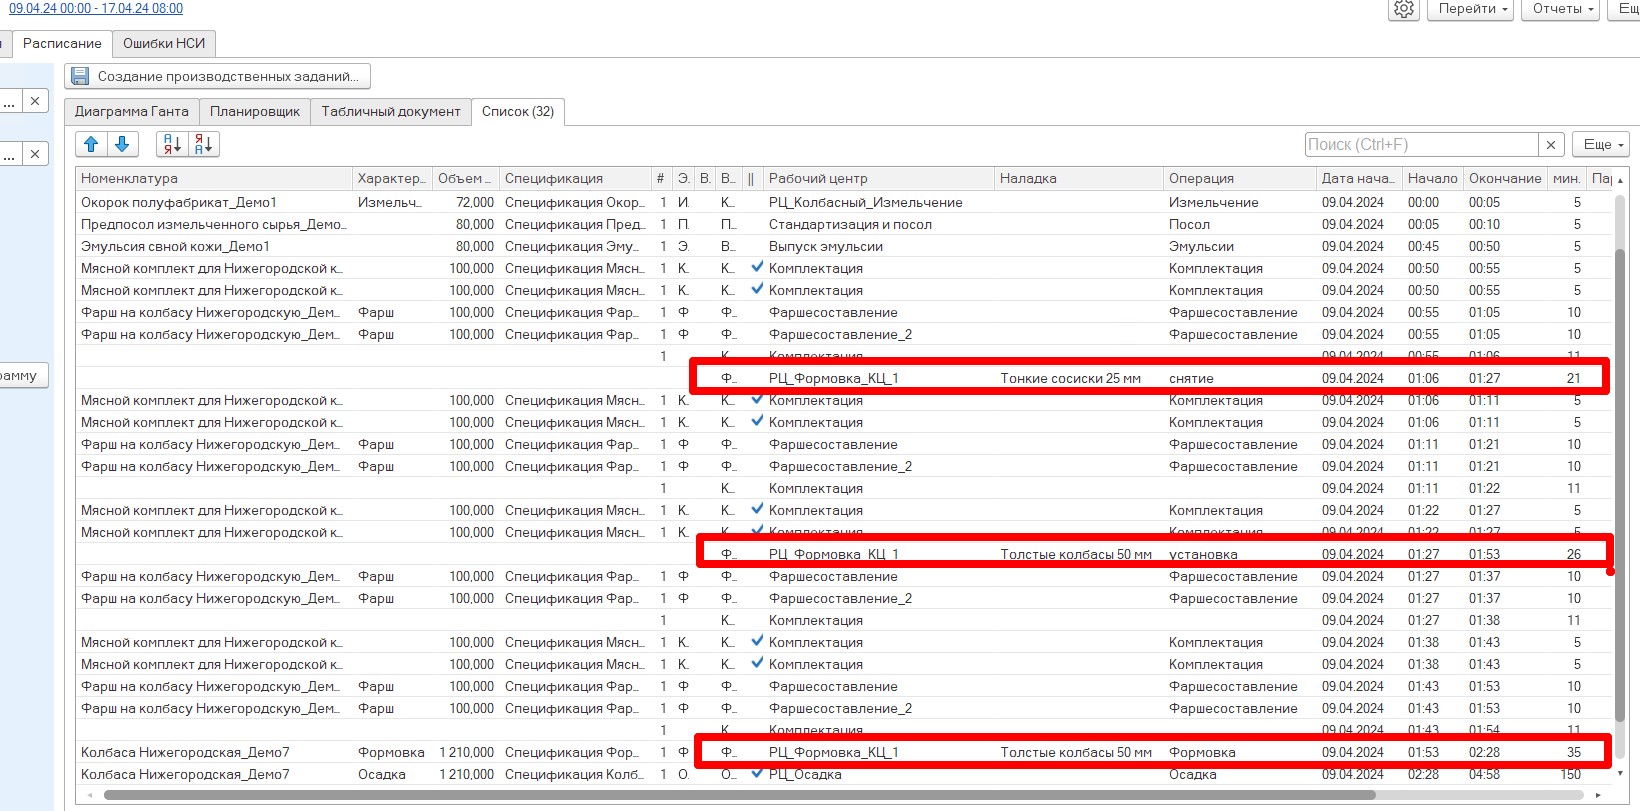The height and width of the screenshot is (811, 1640).
Task: Switch to Диаграмма Ганта tab
Action: [131, 111]
